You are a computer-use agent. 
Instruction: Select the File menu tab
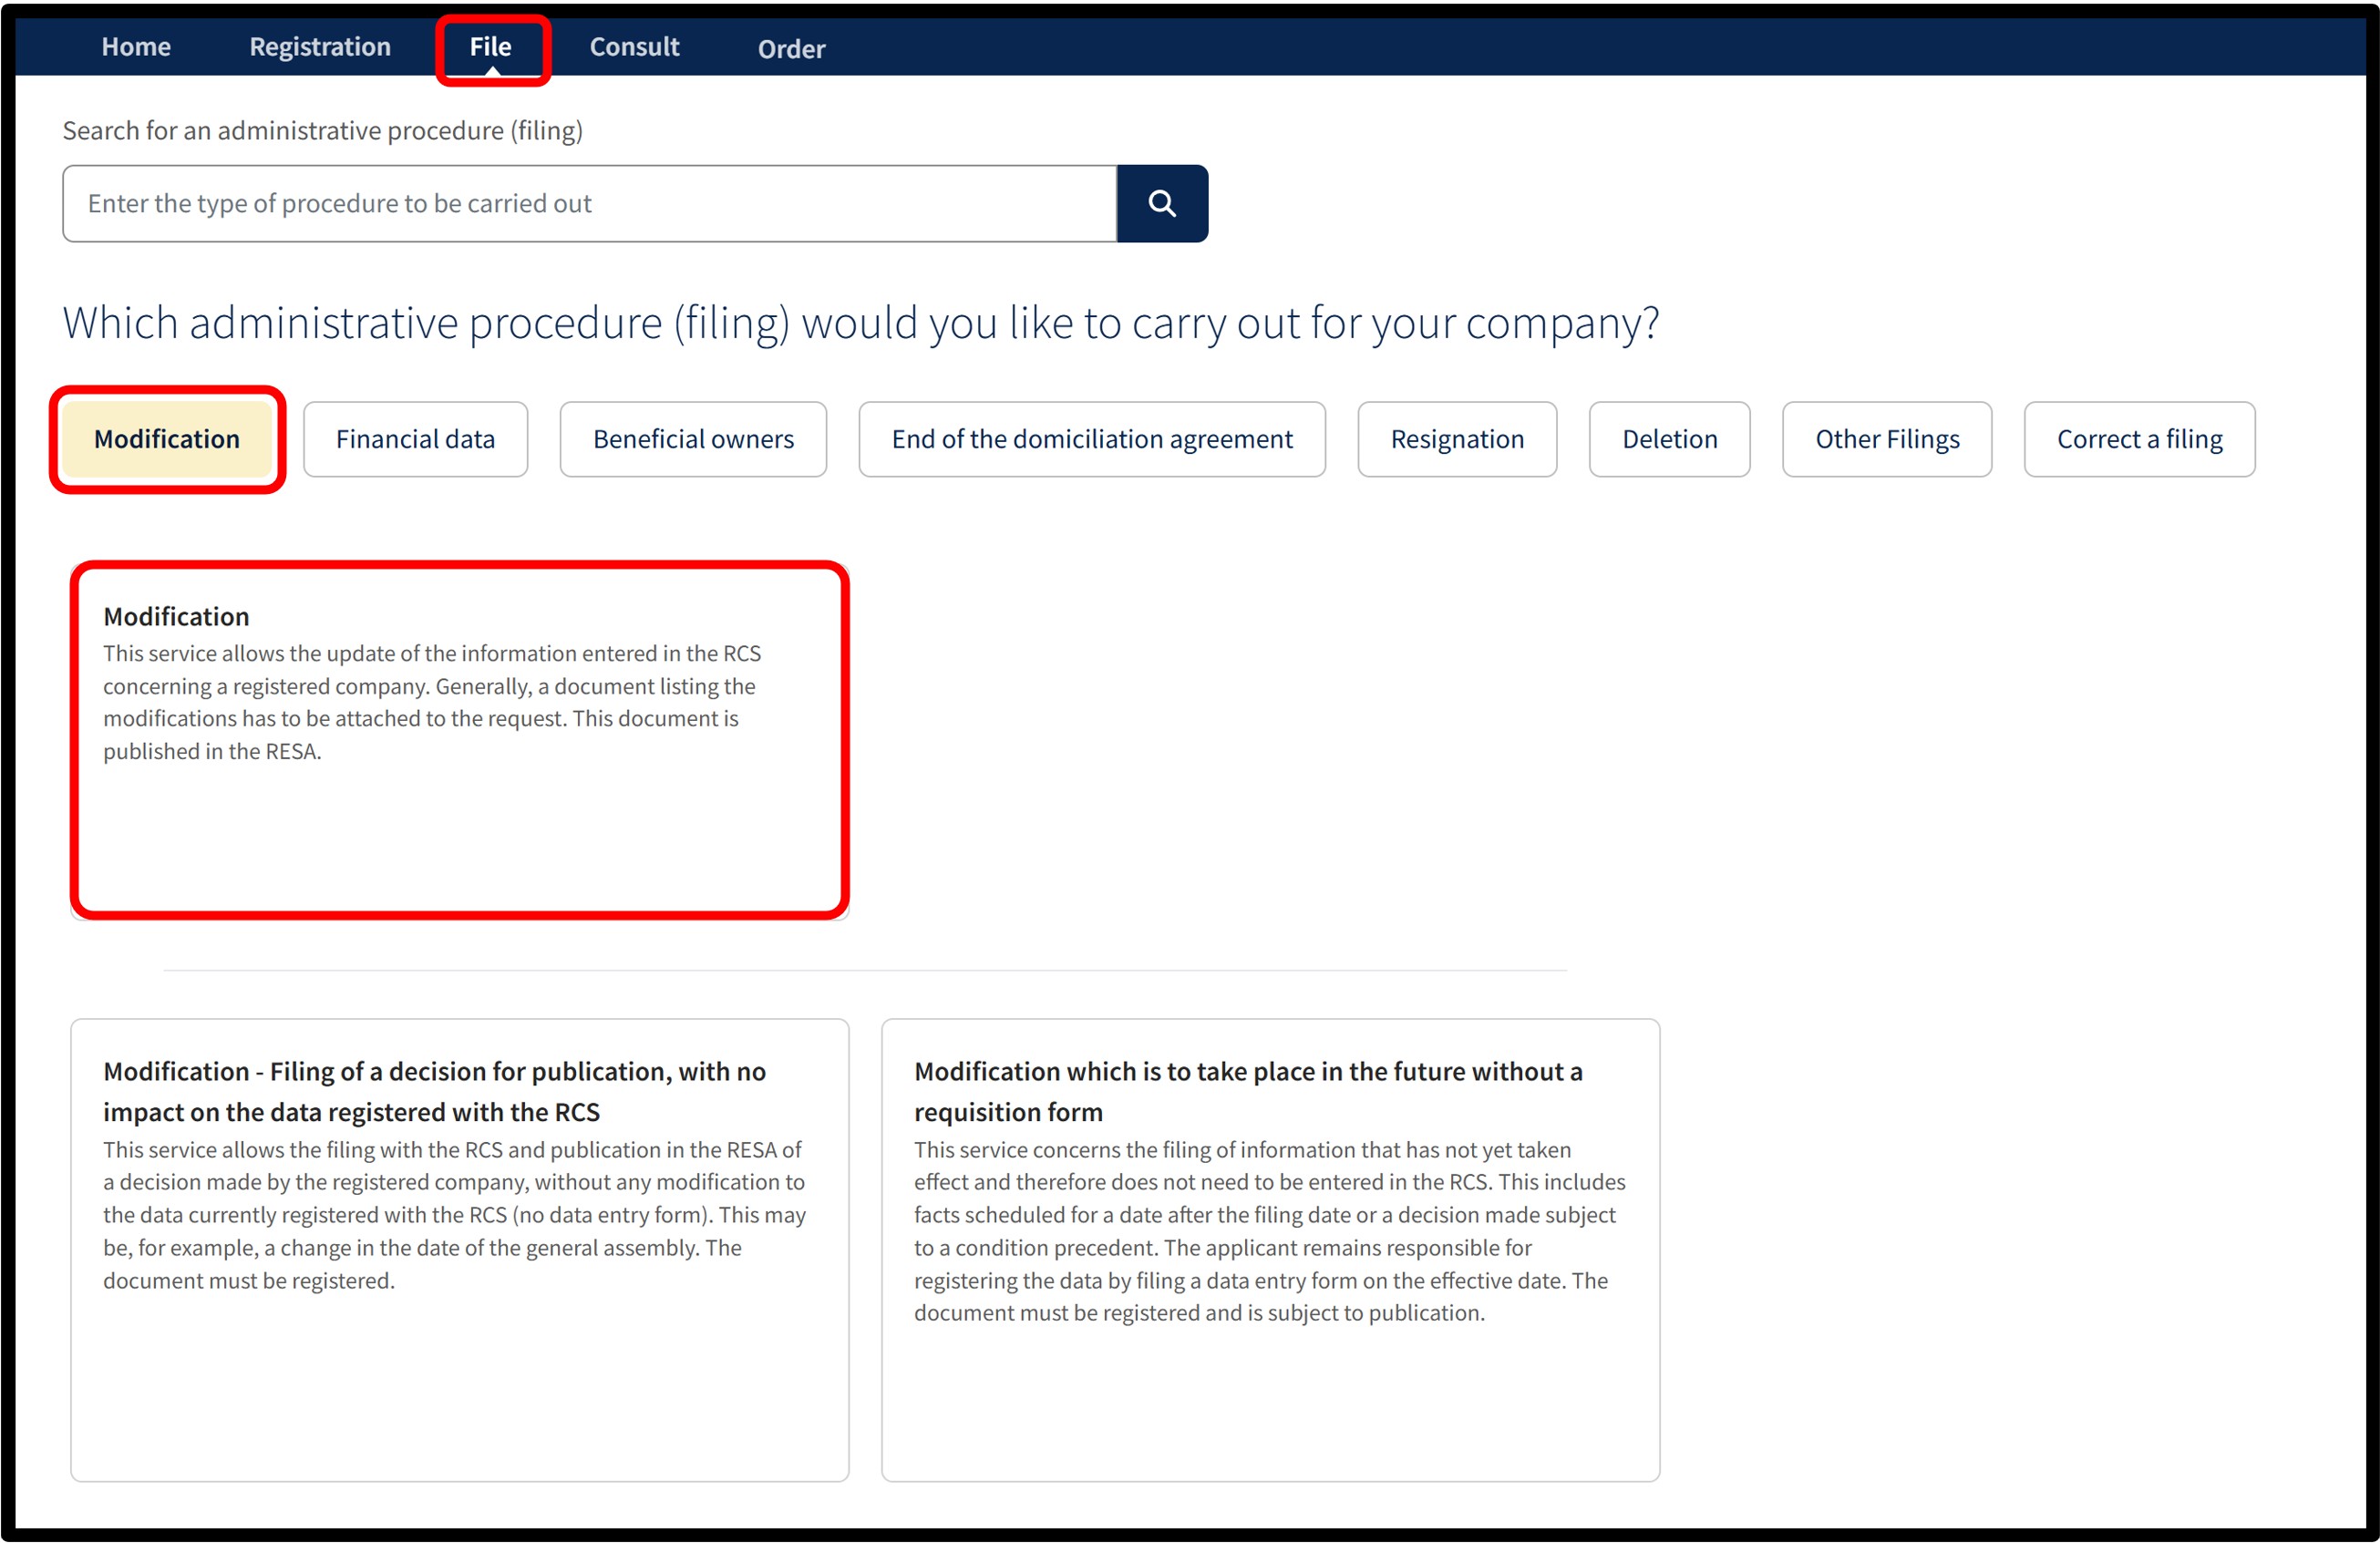[491, 46]
